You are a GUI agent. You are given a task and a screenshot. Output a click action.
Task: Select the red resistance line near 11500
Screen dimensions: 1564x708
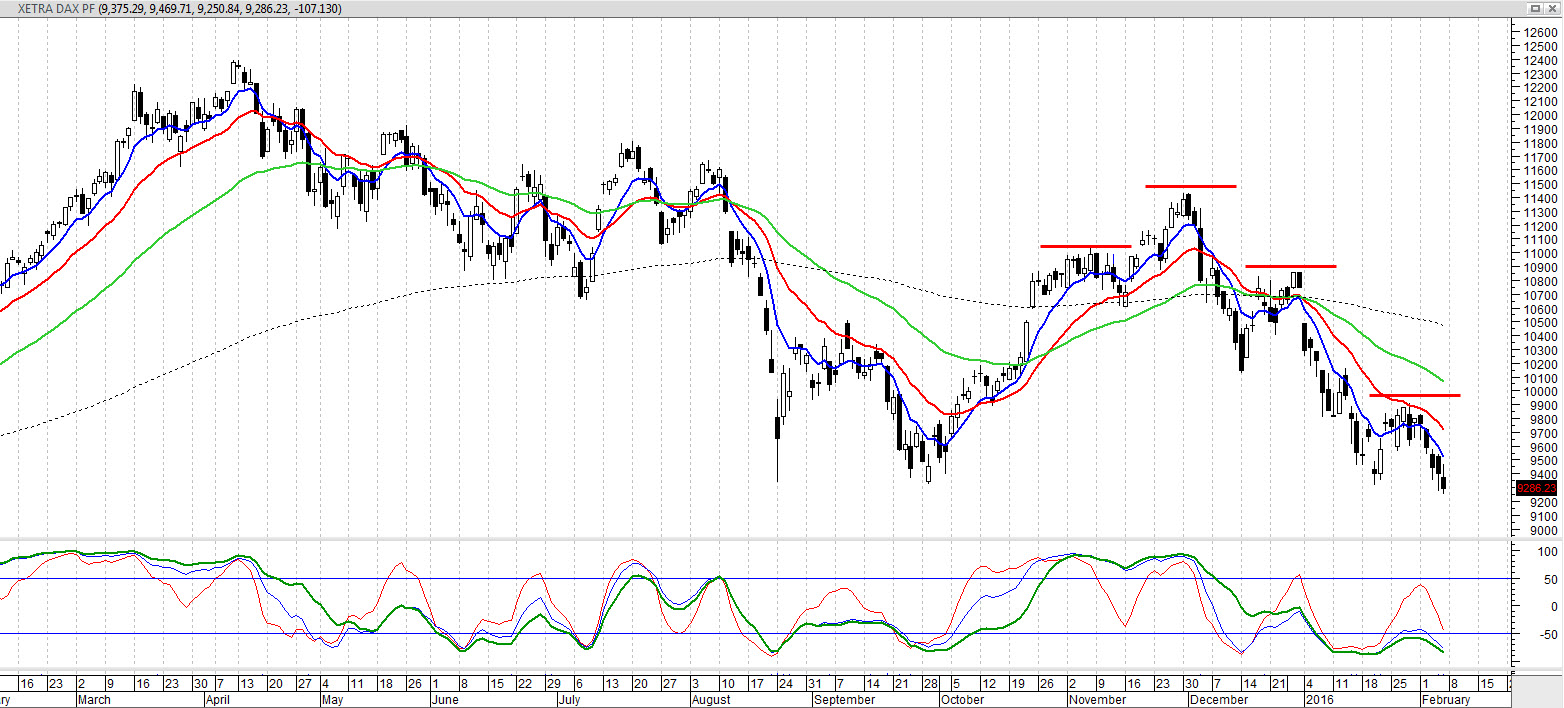[x=1191, y=186]
